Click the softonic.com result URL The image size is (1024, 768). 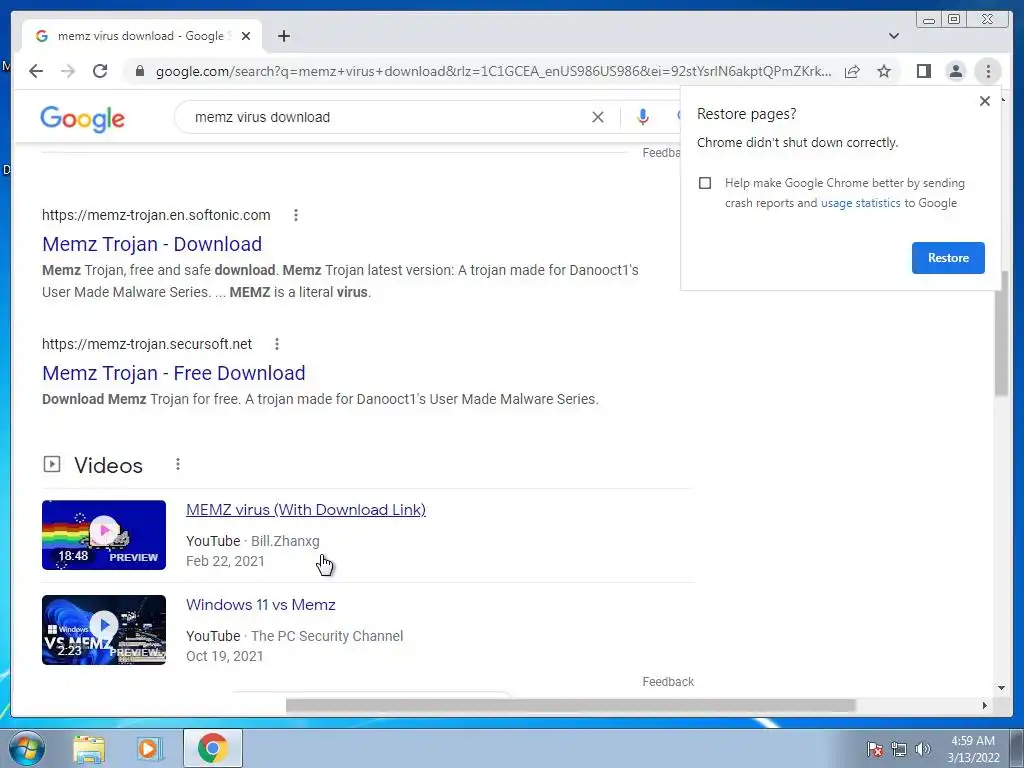[x=156, y=215]
